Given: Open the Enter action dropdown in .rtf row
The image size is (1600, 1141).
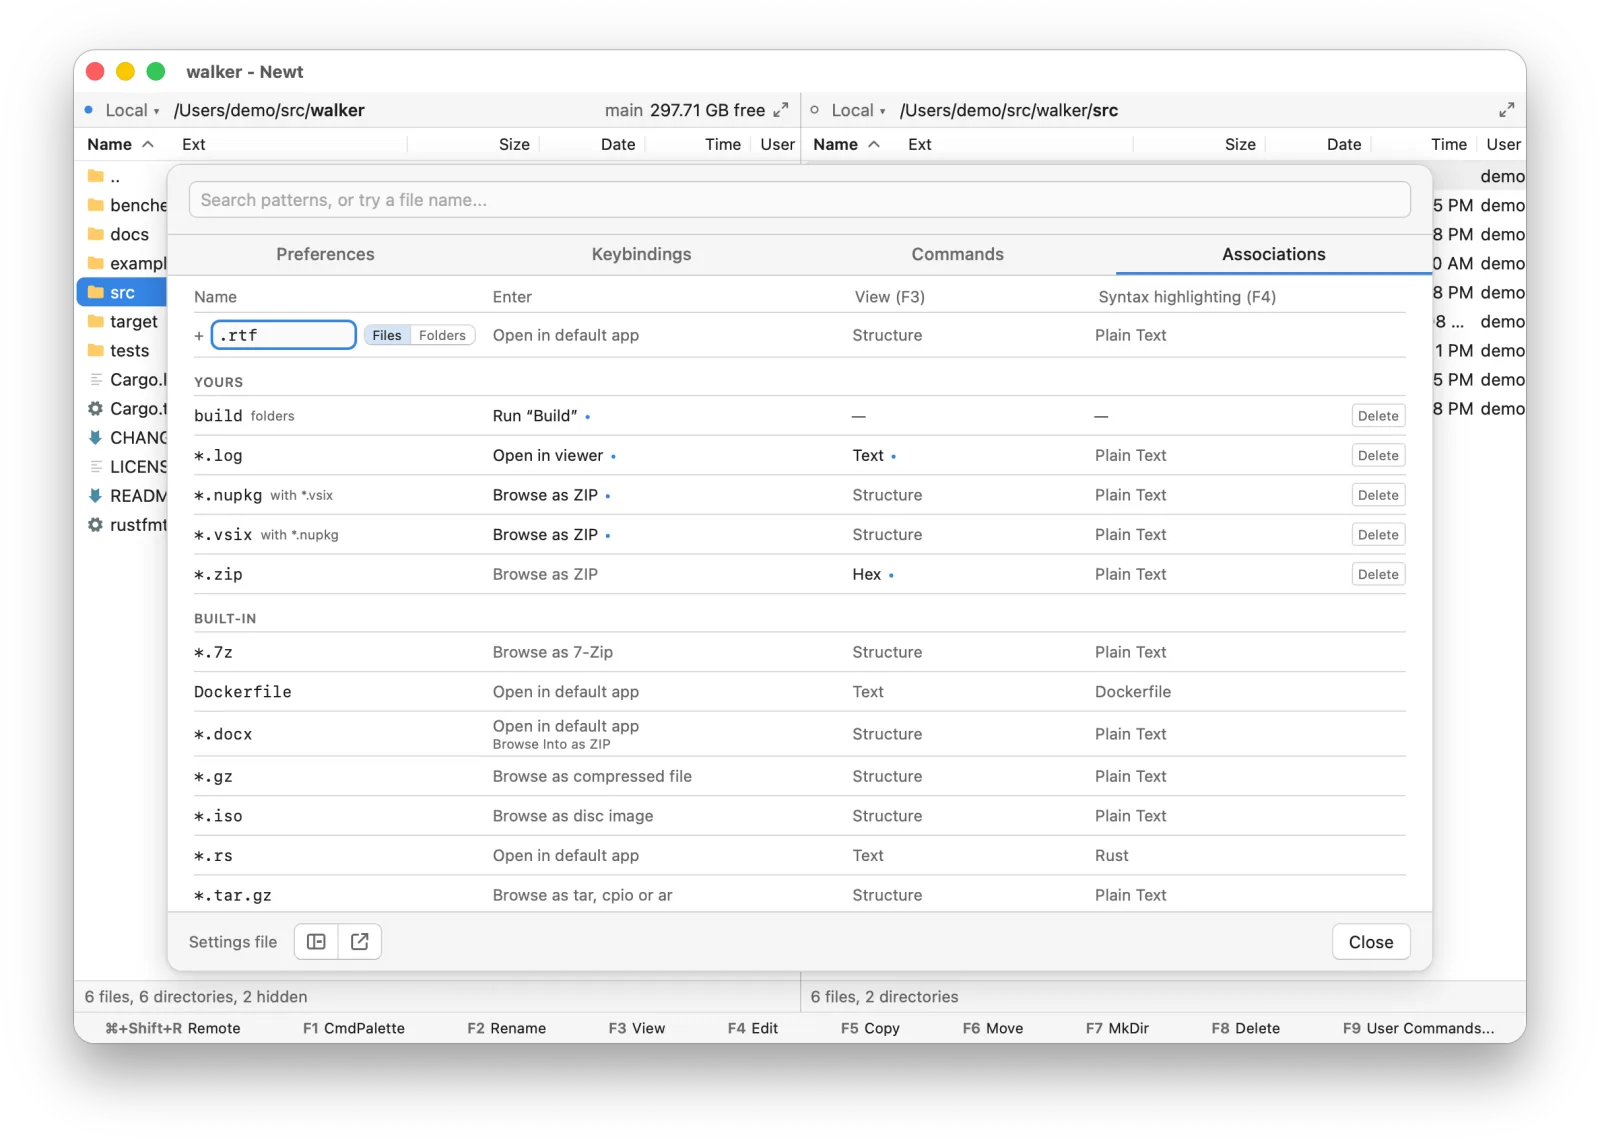Looking at the screenshot, I should pos(566,336).
